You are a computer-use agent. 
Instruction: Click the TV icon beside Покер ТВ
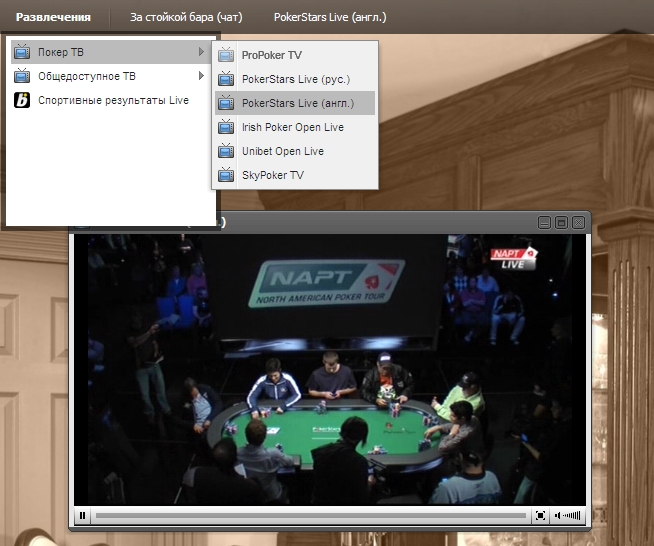pos(22,52)
